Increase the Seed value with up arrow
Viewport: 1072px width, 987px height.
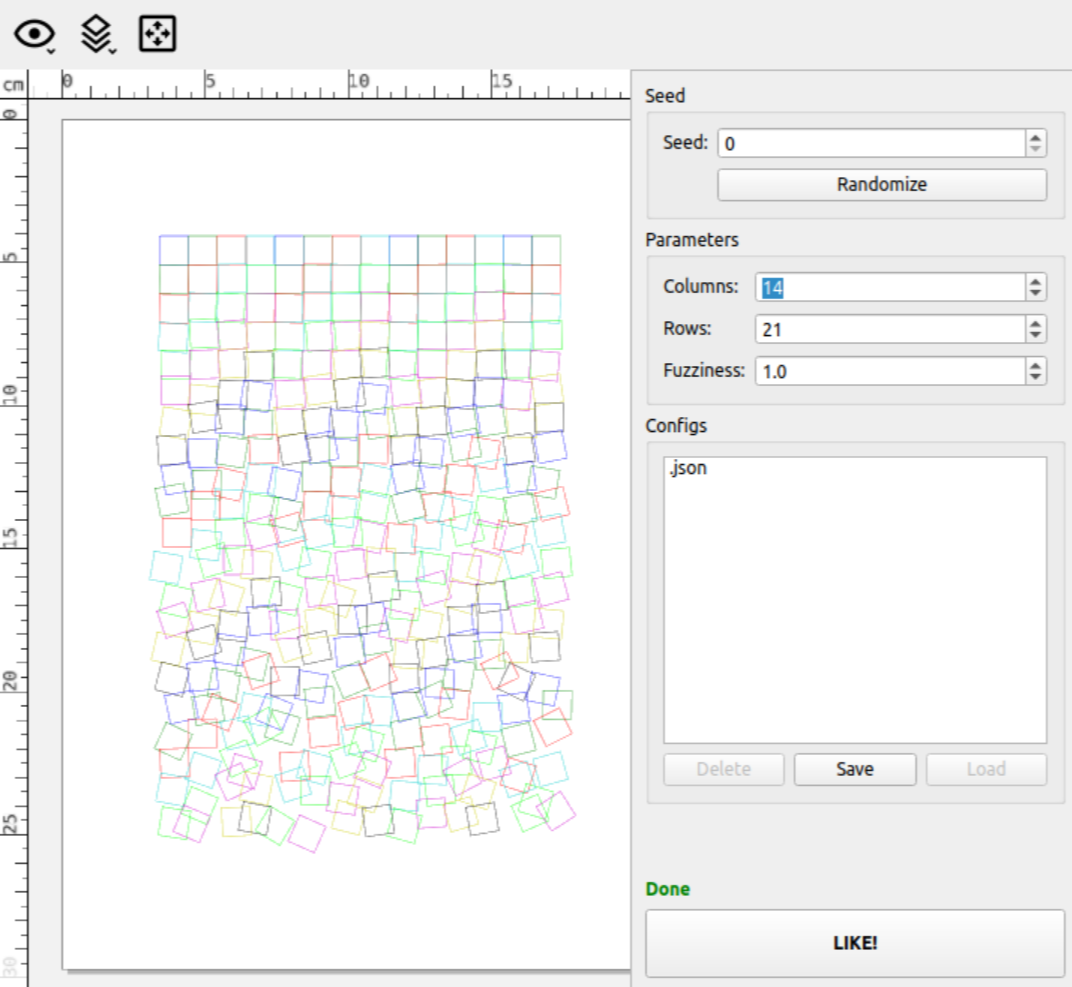pyautogui.click(x=1036, y=138)
